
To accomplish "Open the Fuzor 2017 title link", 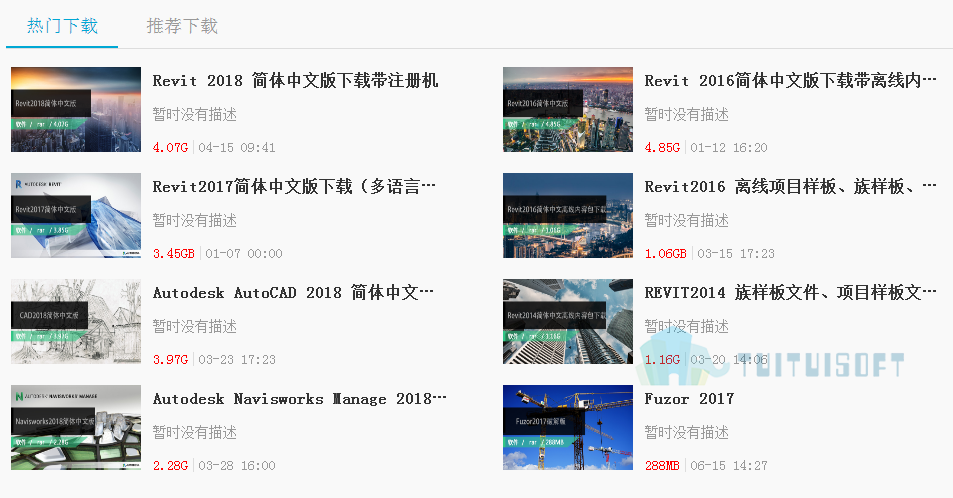I will pos(689,399).
